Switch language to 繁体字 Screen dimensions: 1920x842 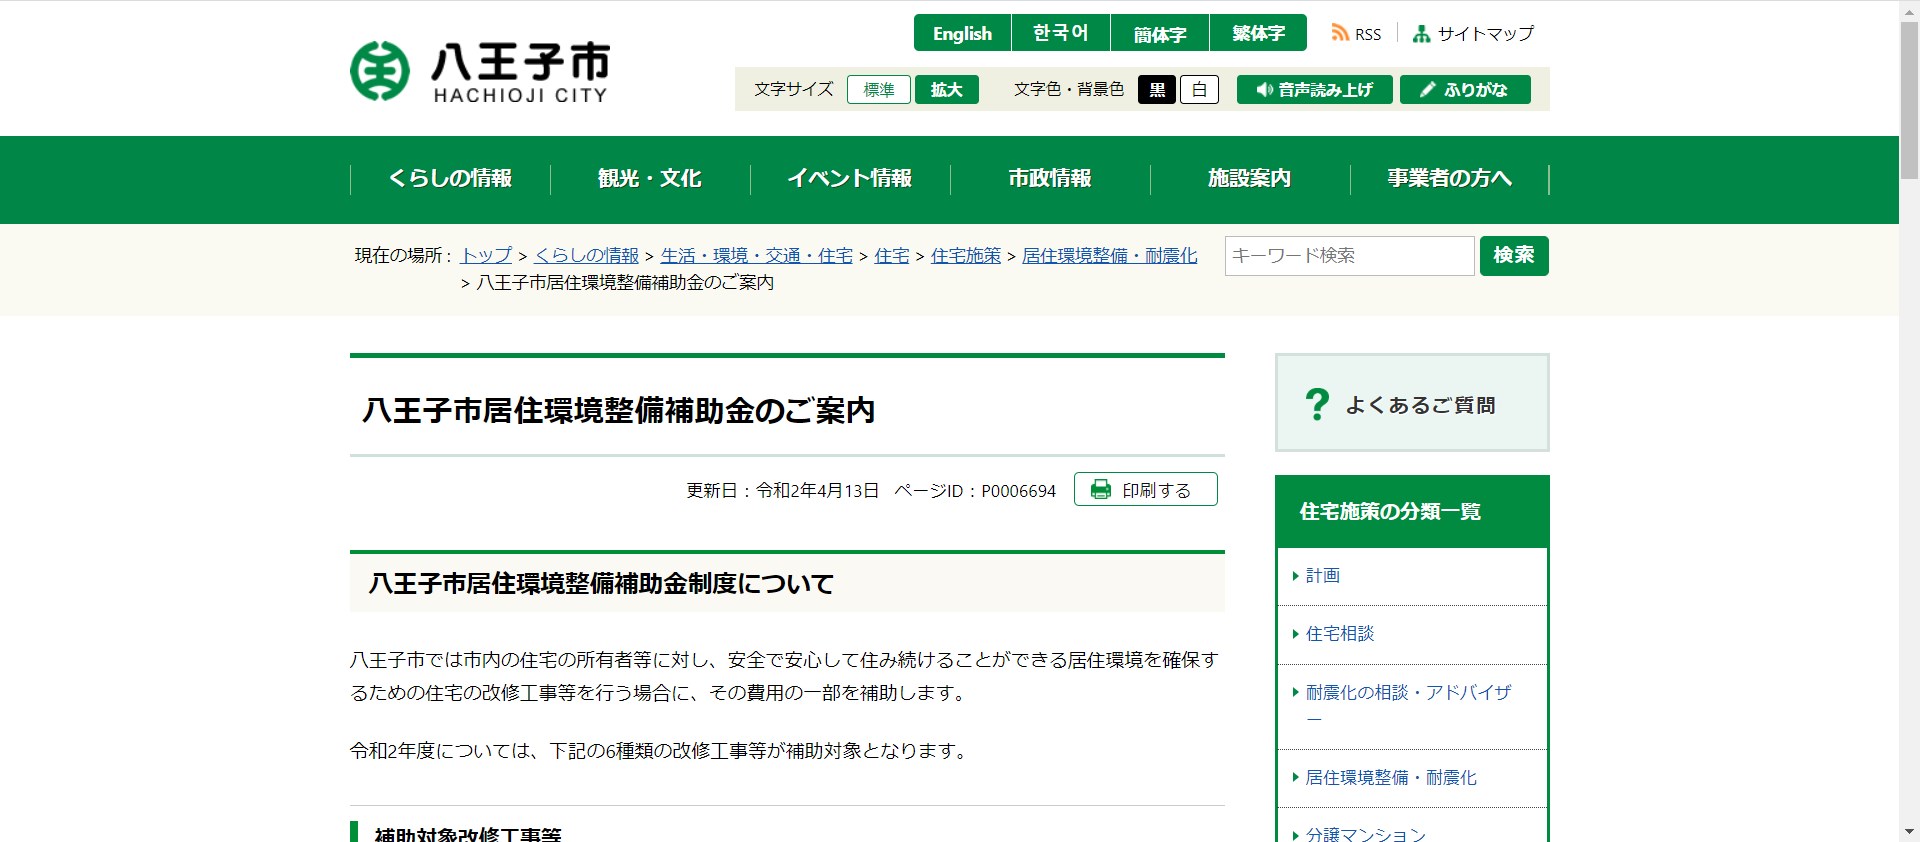(1258, 33)
